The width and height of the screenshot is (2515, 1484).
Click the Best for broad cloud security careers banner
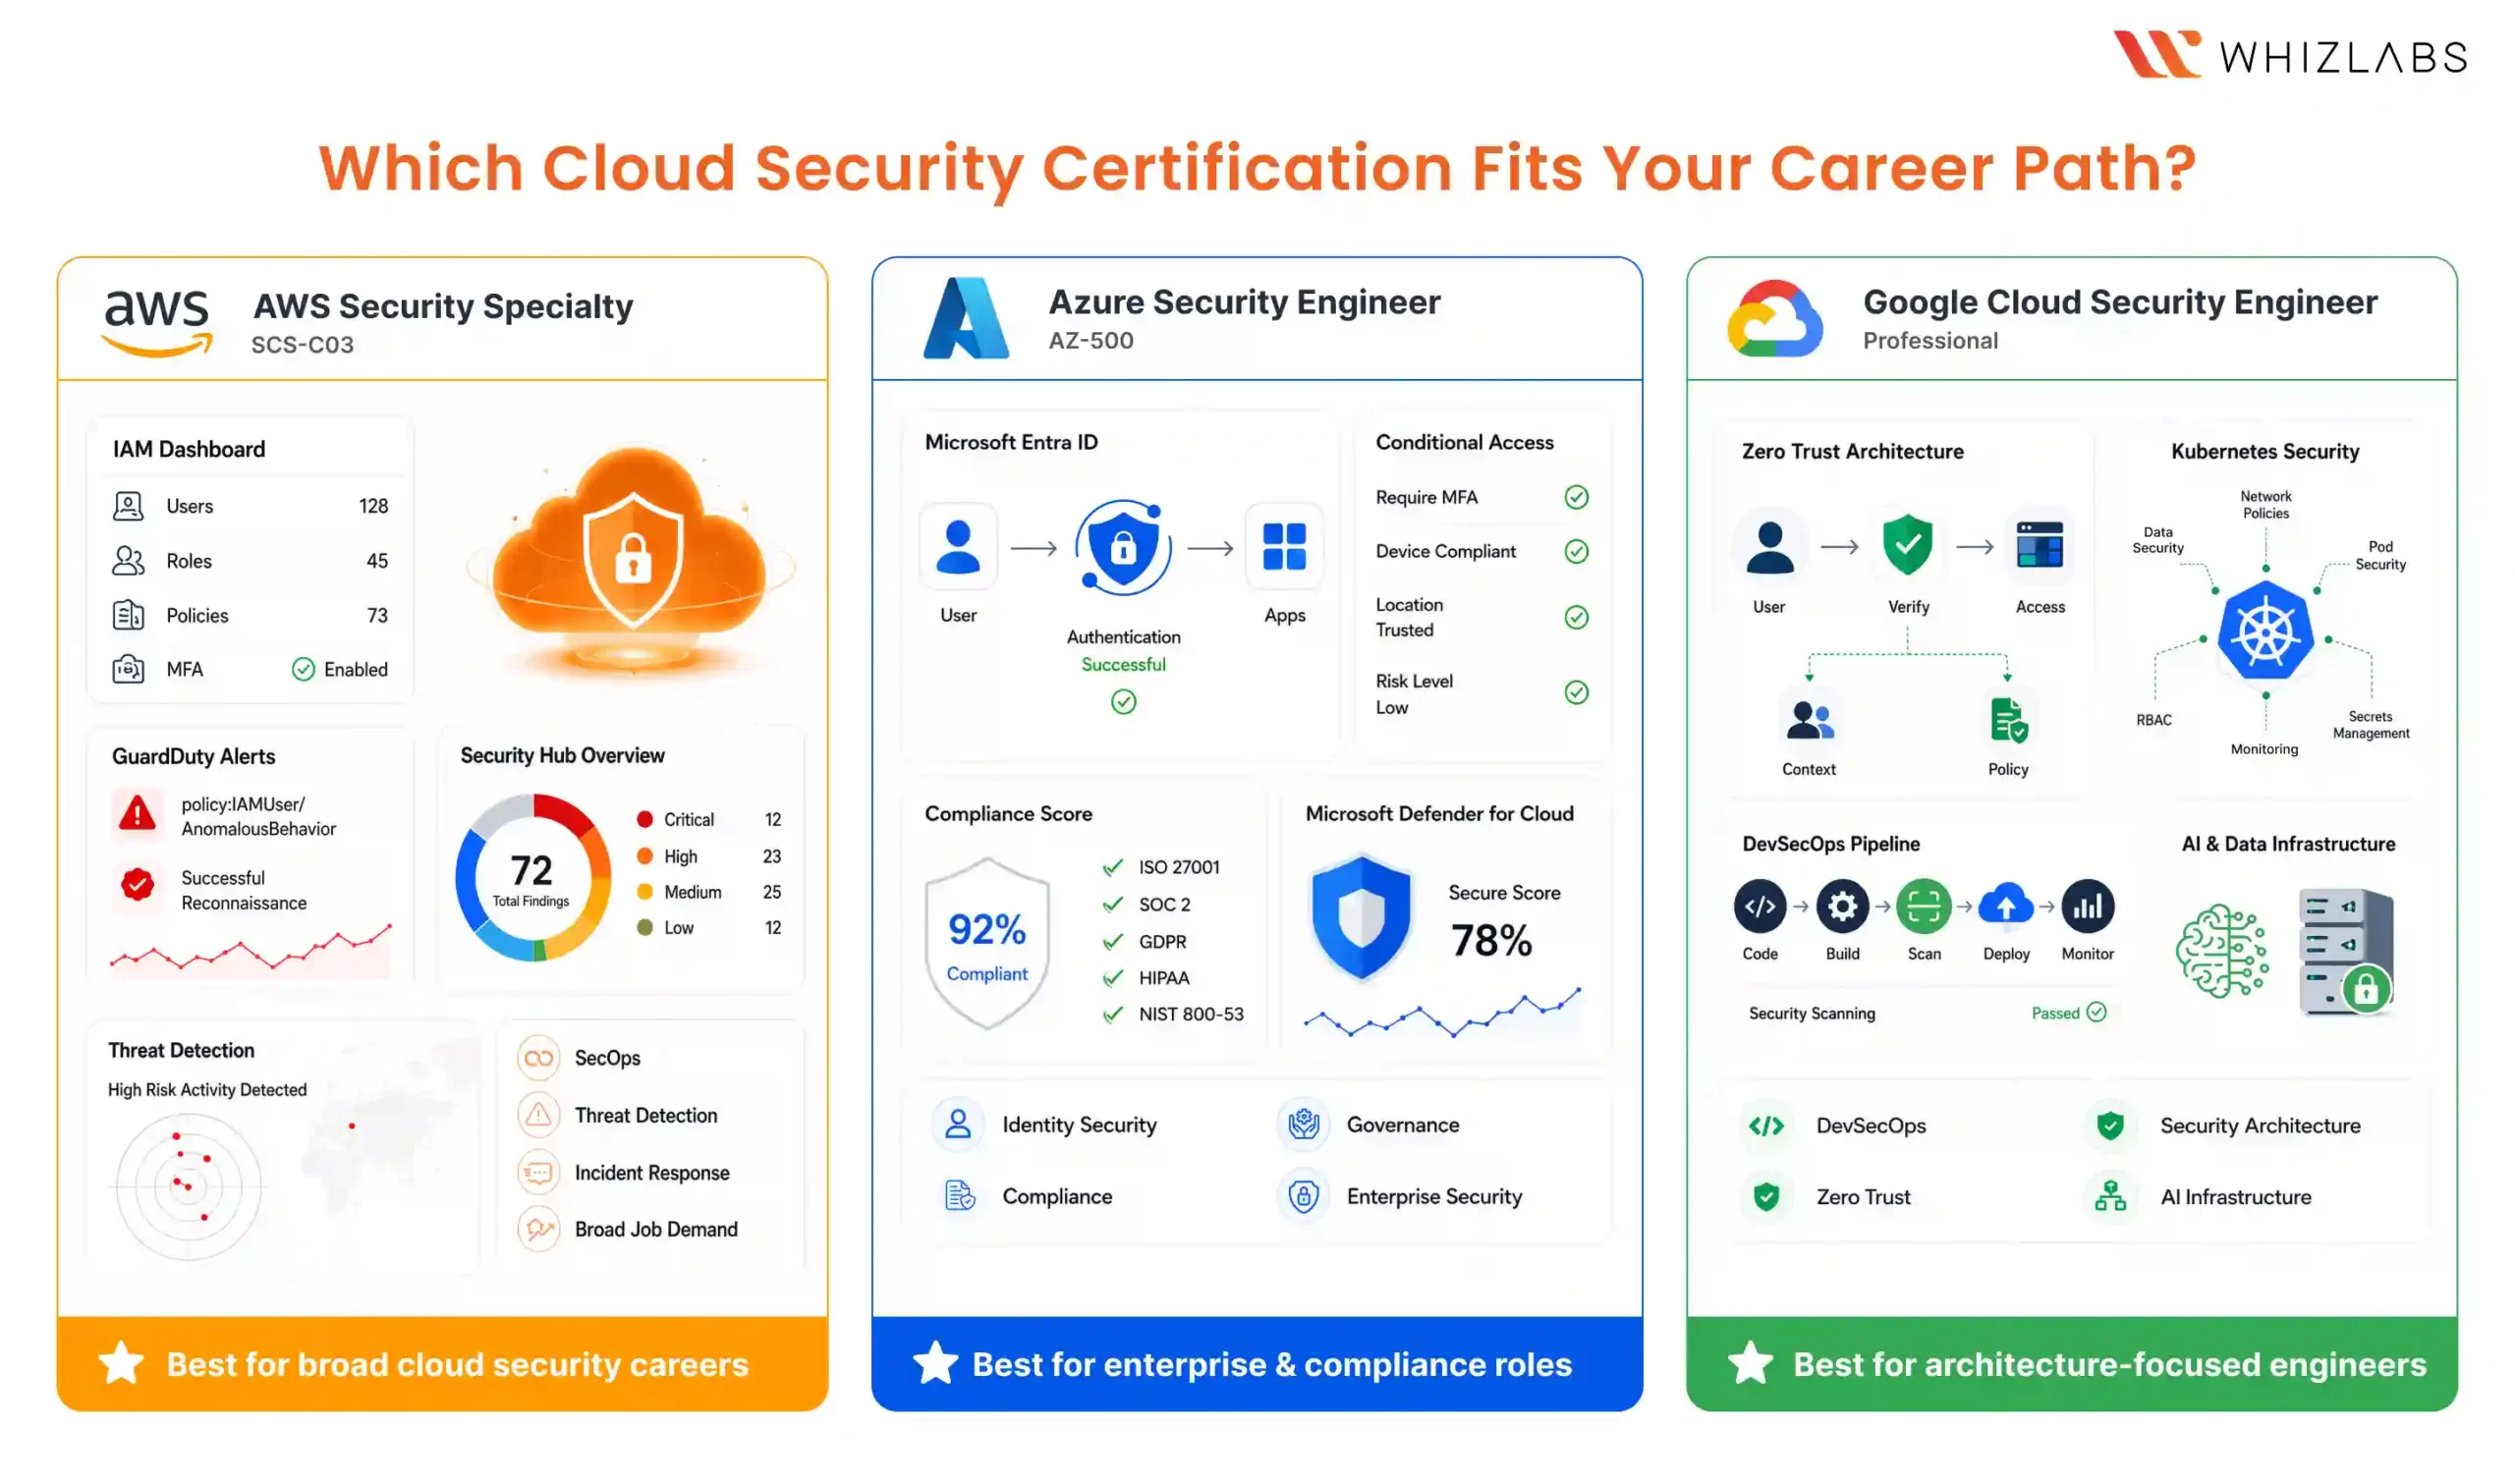coord(442,1364)
